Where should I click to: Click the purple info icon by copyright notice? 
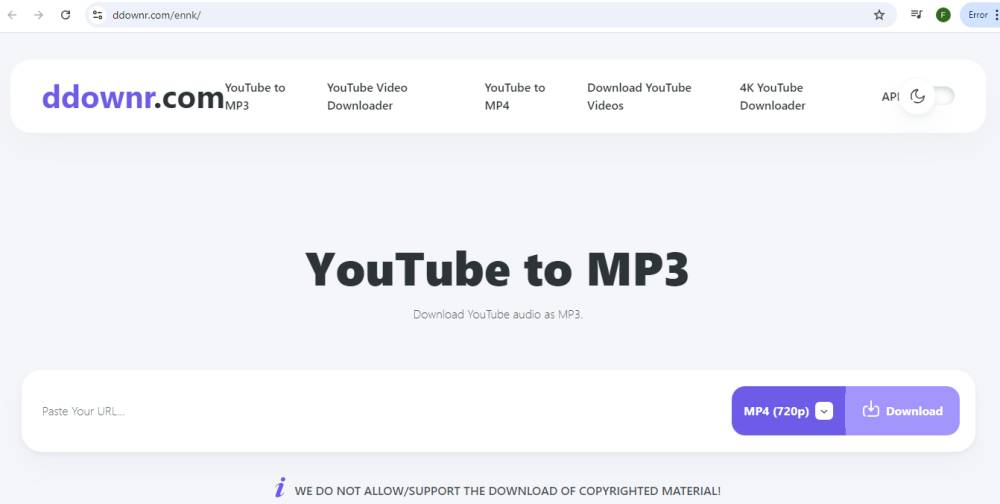coord(280,488)
